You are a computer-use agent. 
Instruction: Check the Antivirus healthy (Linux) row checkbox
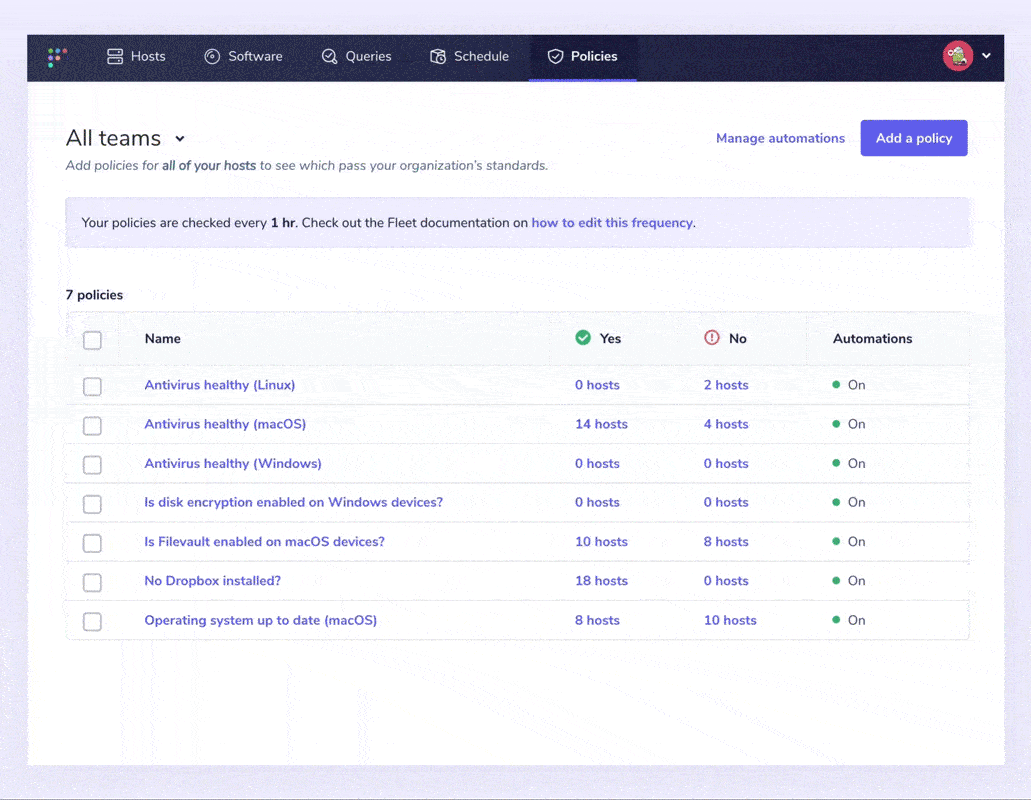[92, 387]
